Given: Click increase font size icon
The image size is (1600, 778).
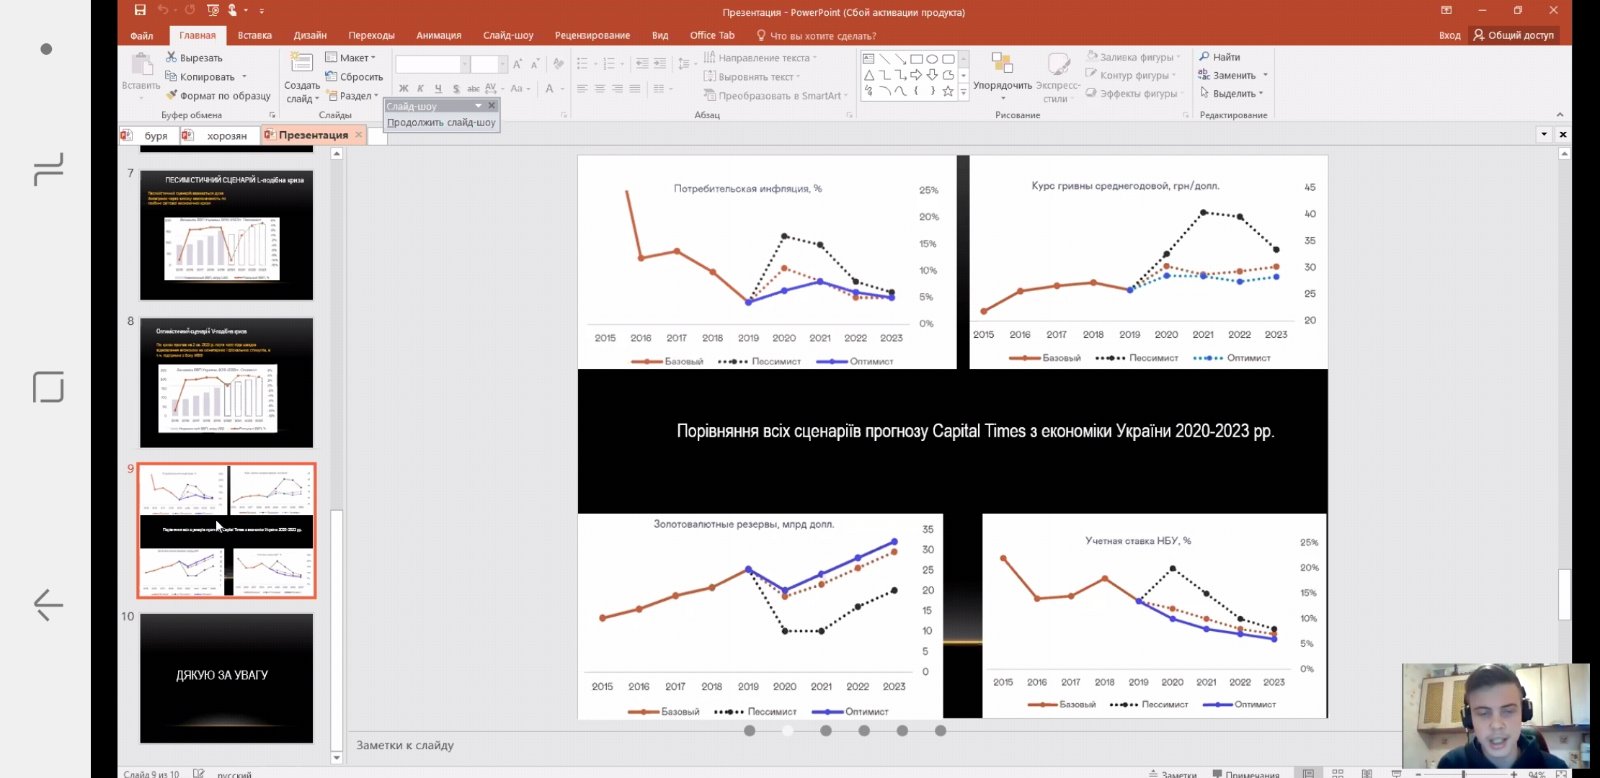Looking at the screenshot, I should [517, 64].
